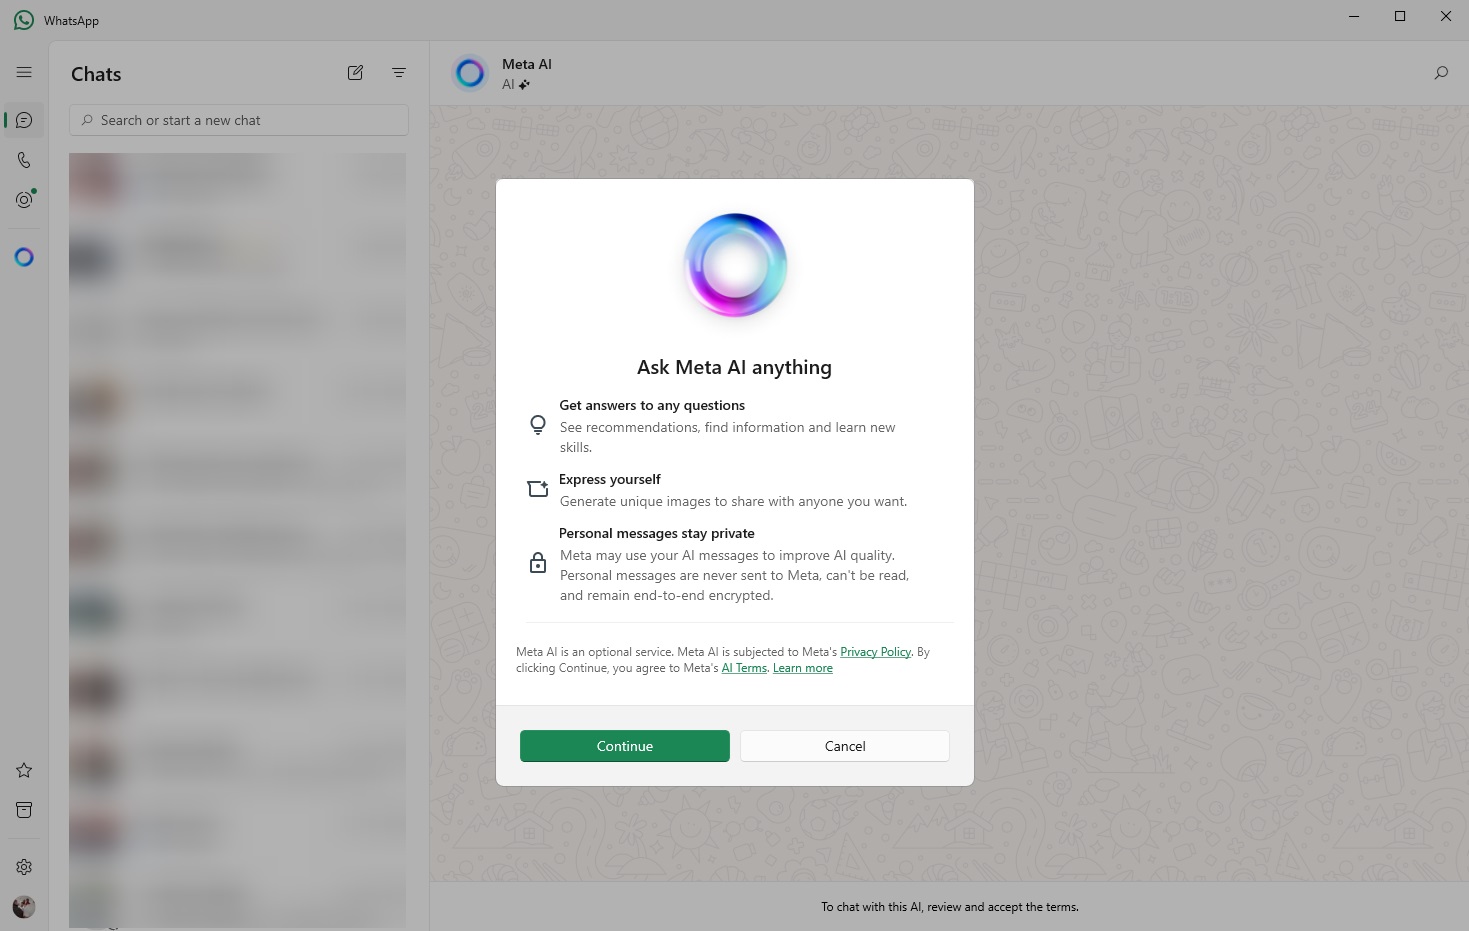Click the large Meta AI ring logo

coord(735,265)
